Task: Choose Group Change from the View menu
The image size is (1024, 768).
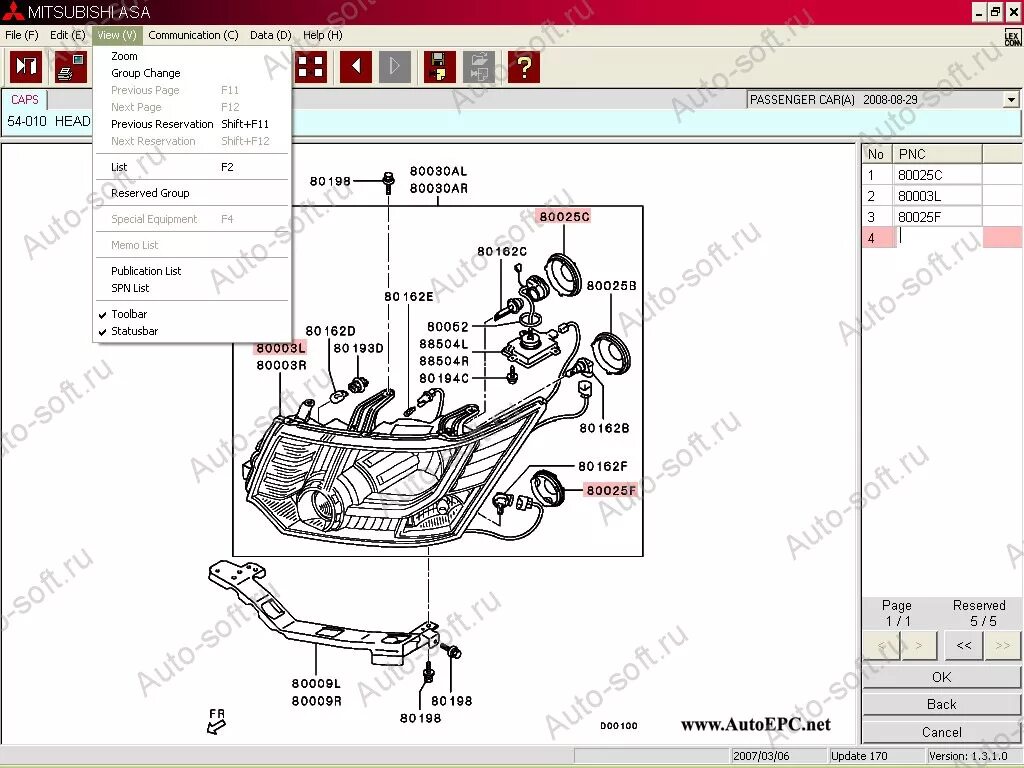Action: coord(192,73)
